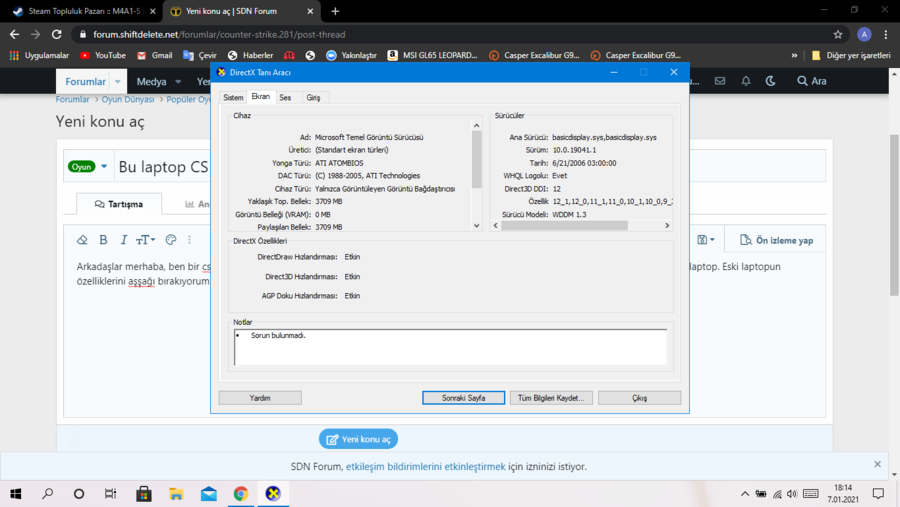Open the Giriş tab
This screenshot has height=507, width=900.
coord(313,98)
